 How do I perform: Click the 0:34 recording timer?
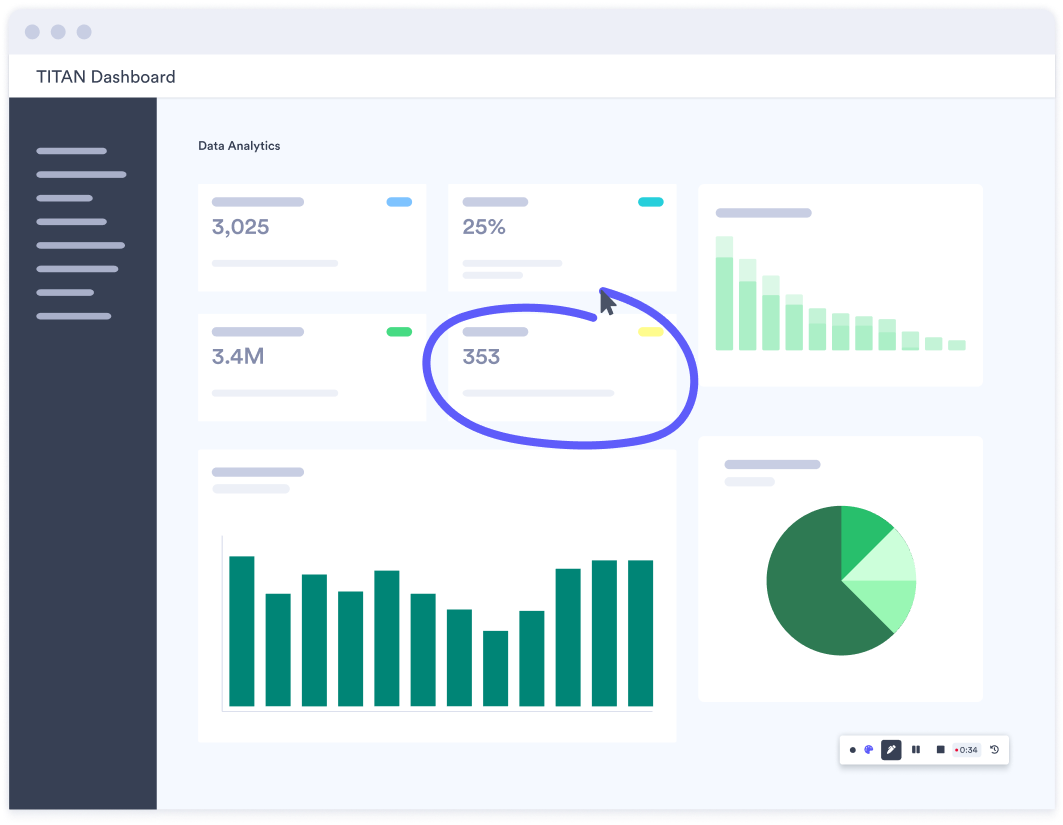point(967,749)
